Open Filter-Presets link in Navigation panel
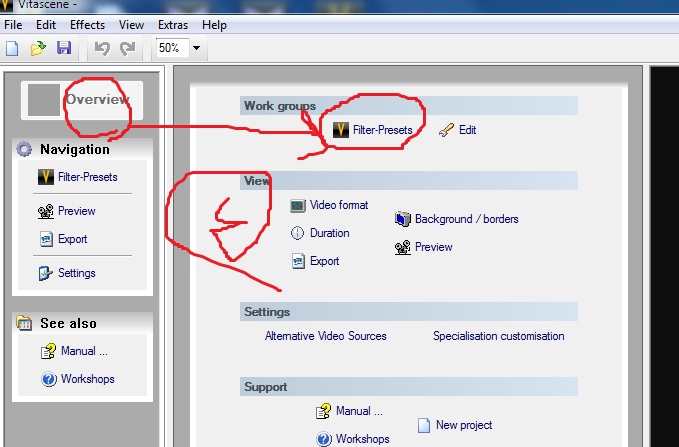The height and width of the screenshot is (447, 679). pyautogui.click(x=88, y=177)
